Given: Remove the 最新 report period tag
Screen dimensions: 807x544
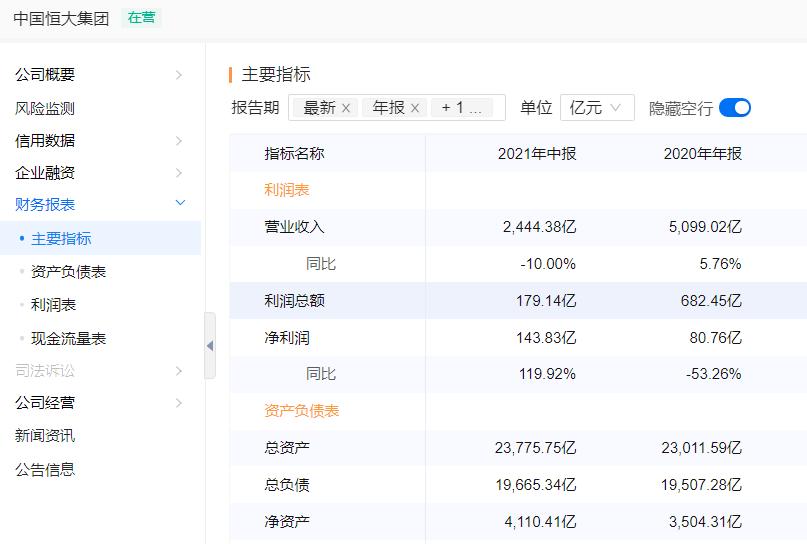Looking at the screenshot, I should [346, 108].
